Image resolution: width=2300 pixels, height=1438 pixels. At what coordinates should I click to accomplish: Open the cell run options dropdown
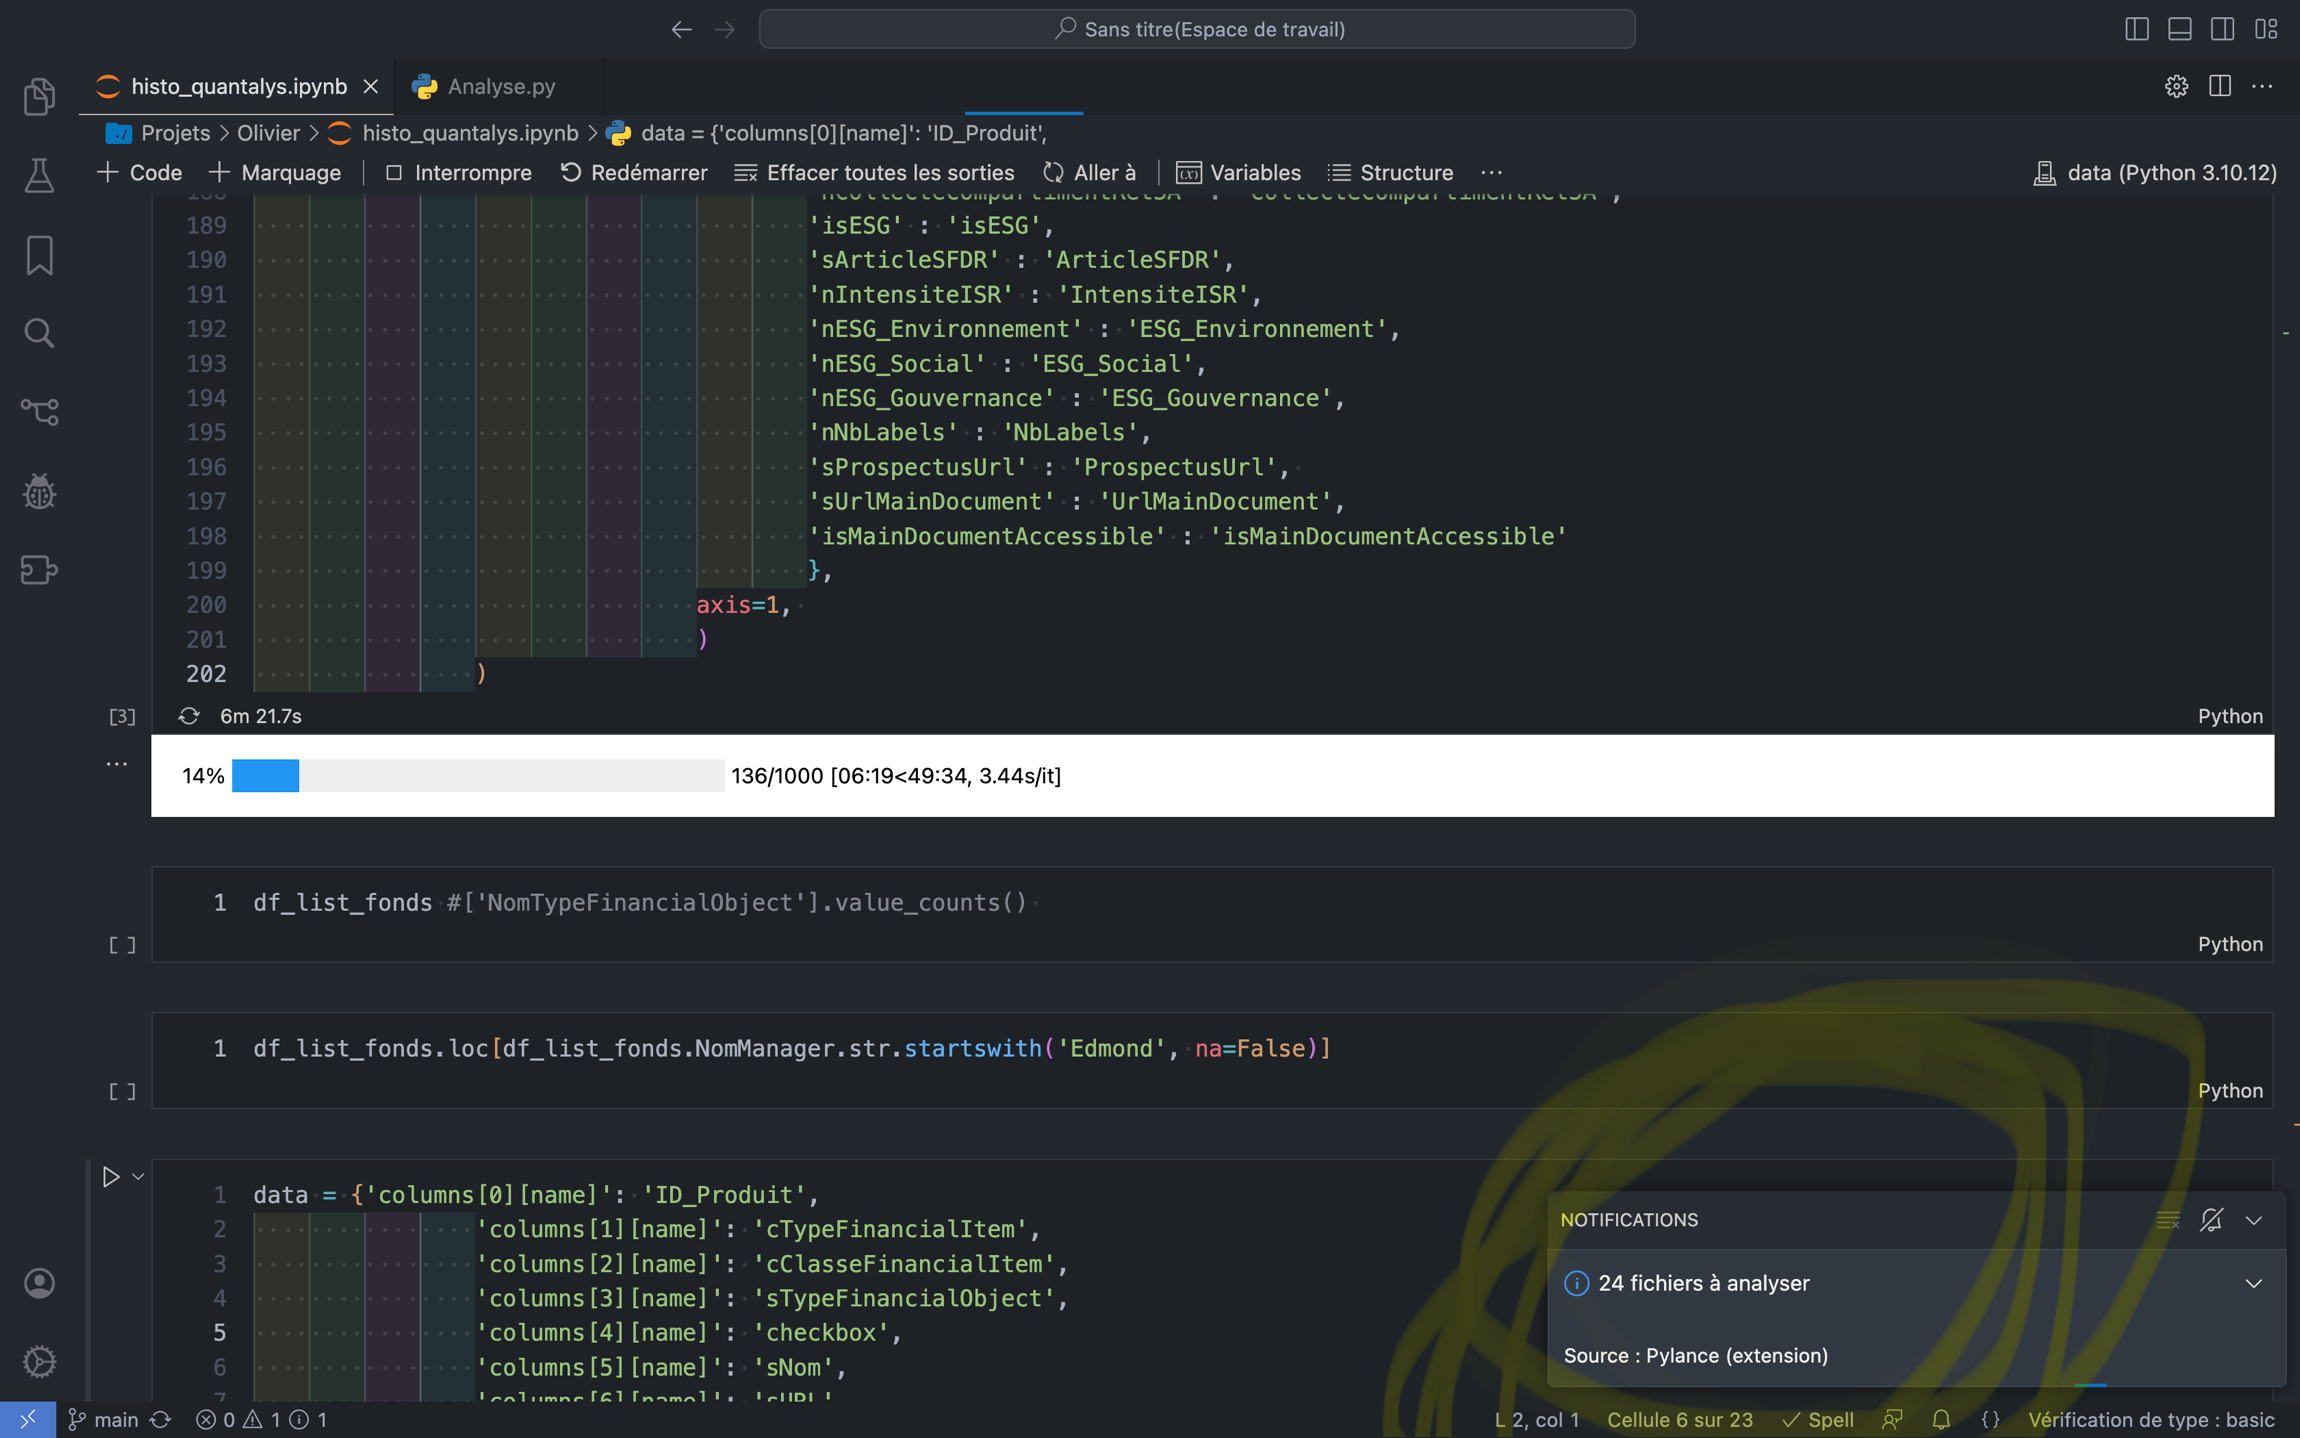tap(137, 1177)
